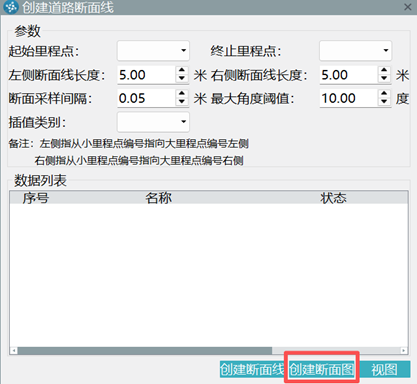This screenshot has height=384, width=417.
Task: Click the 右侧断面线长度 value field
Action: (x=348, y=75)
